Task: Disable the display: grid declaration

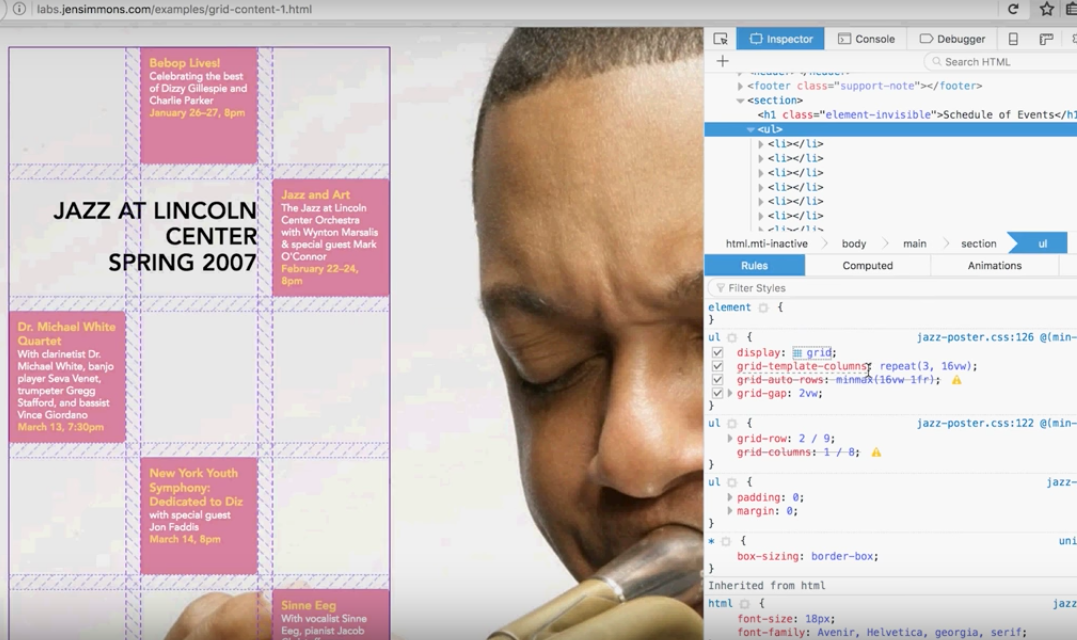Action: point(717,353)
